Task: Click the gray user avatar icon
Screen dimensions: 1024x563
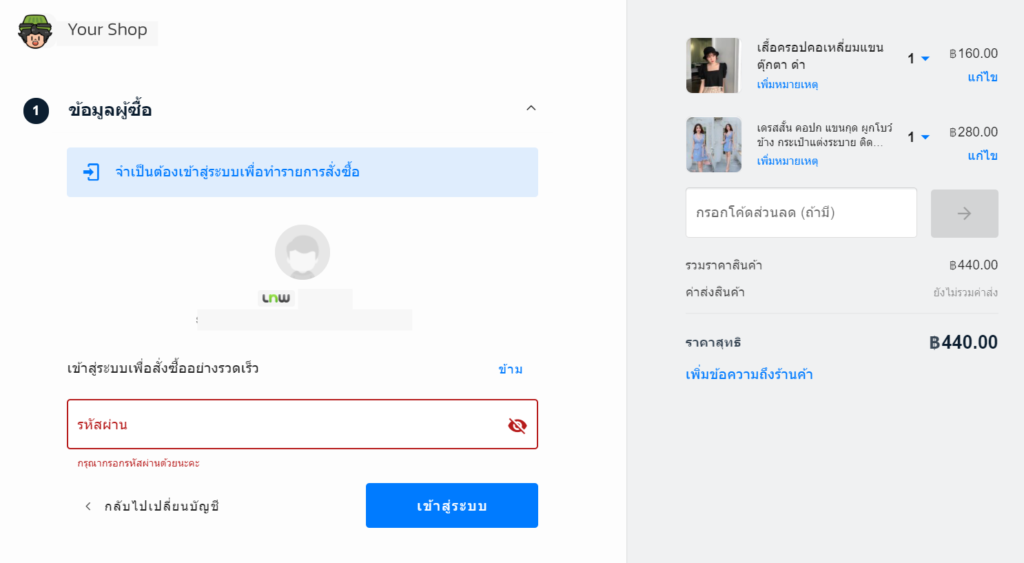Action: pyautogui.click(x=302, y=252)
